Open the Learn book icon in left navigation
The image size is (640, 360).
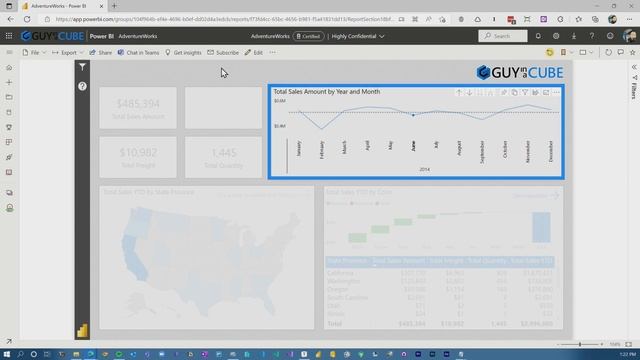point(9,172)
